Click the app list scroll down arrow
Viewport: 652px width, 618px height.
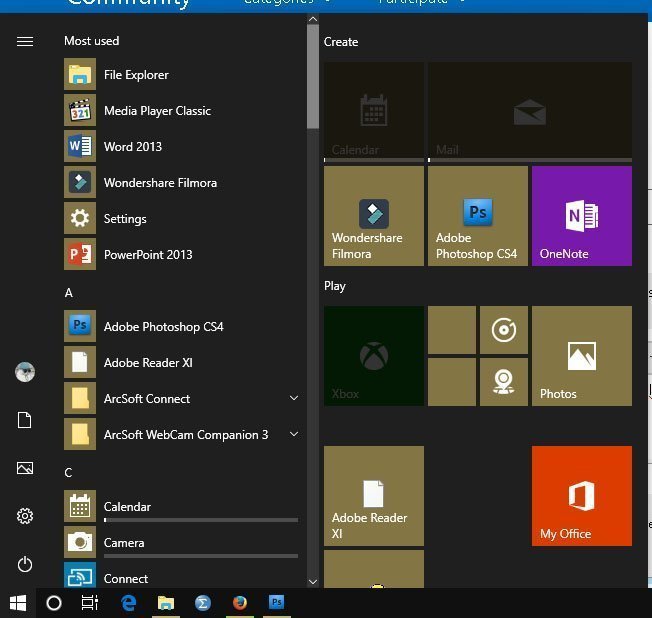pos(313,582)
